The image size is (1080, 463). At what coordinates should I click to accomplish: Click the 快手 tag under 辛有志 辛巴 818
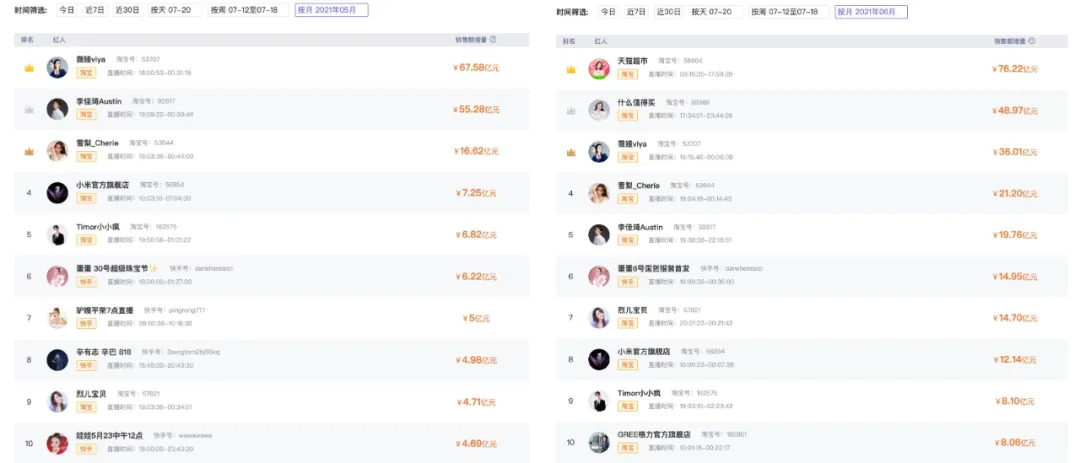(x=86, y=365)
